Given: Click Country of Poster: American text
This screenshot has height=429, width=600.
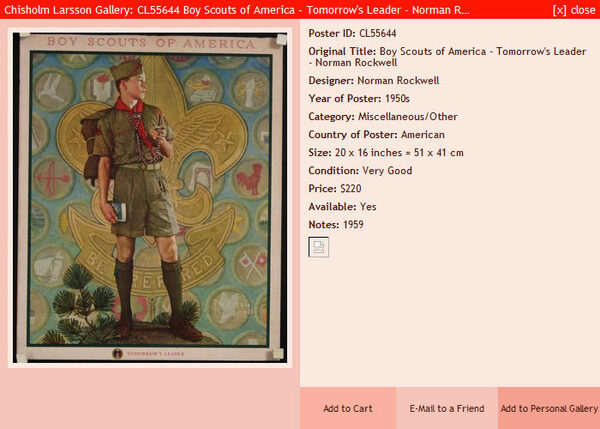Looking at the screenshot, I should 377,134.
